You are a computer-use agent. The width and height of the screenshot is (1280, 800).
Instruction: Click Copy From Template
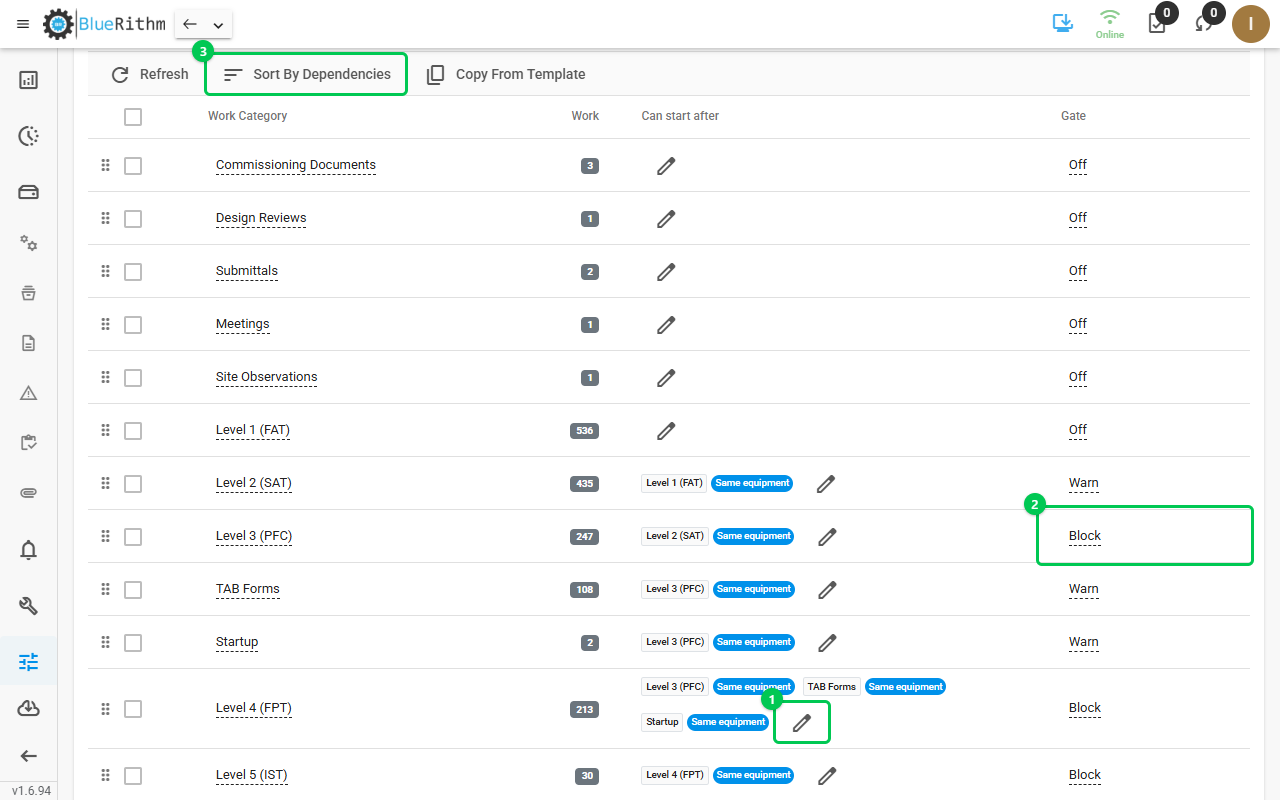coord(505,74)
